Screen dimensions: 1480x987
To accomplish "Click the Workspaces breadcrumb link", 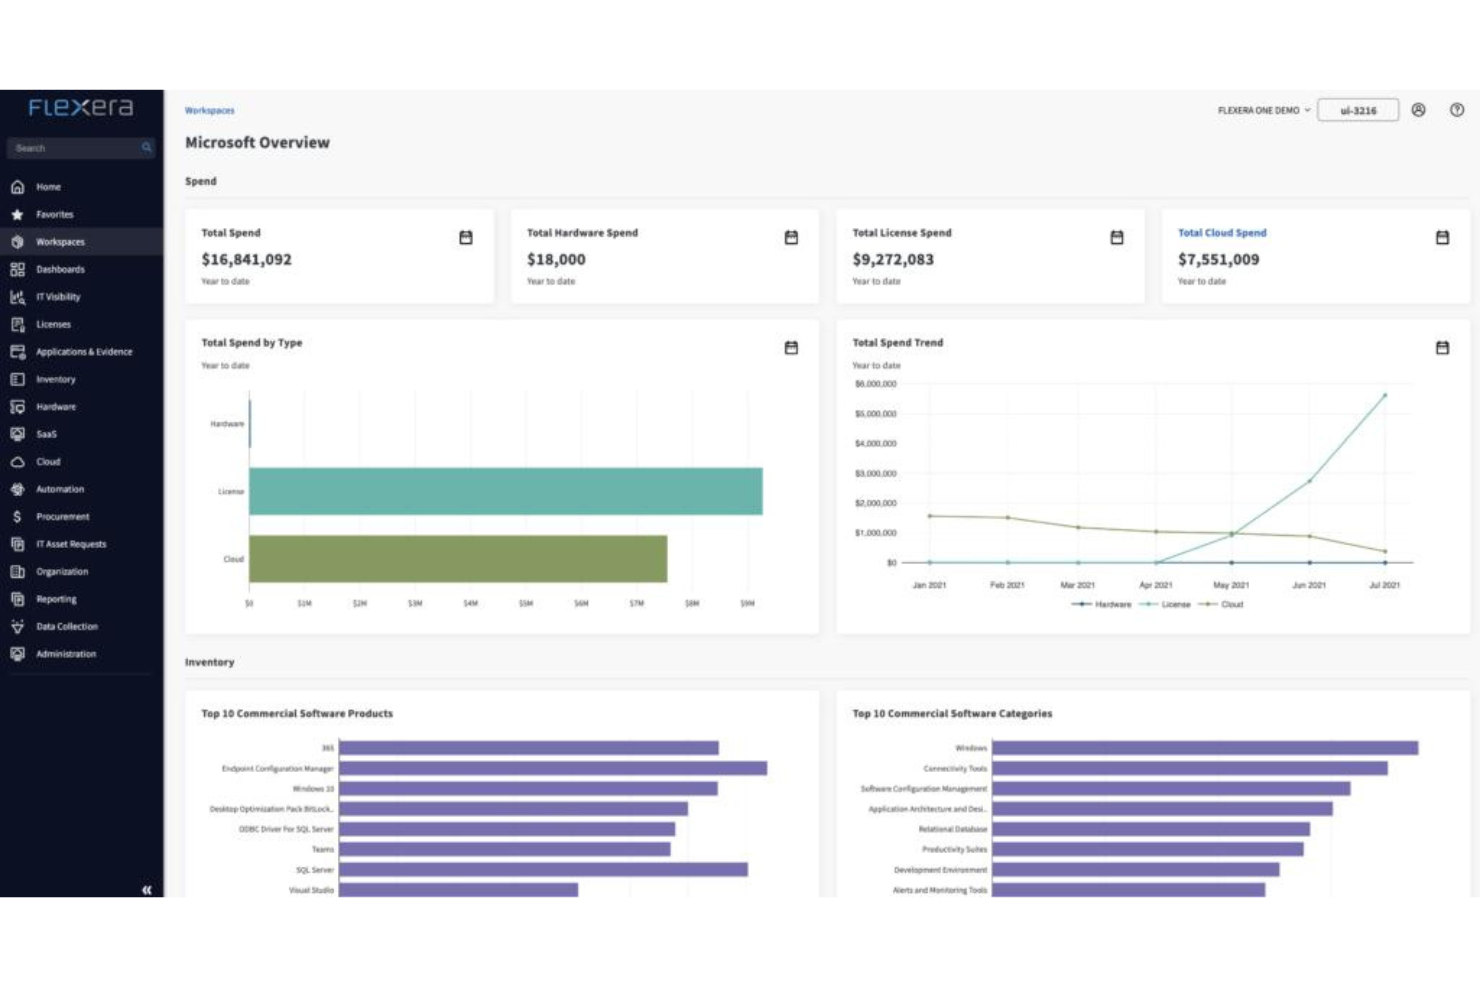I will (x=209, y=110).
